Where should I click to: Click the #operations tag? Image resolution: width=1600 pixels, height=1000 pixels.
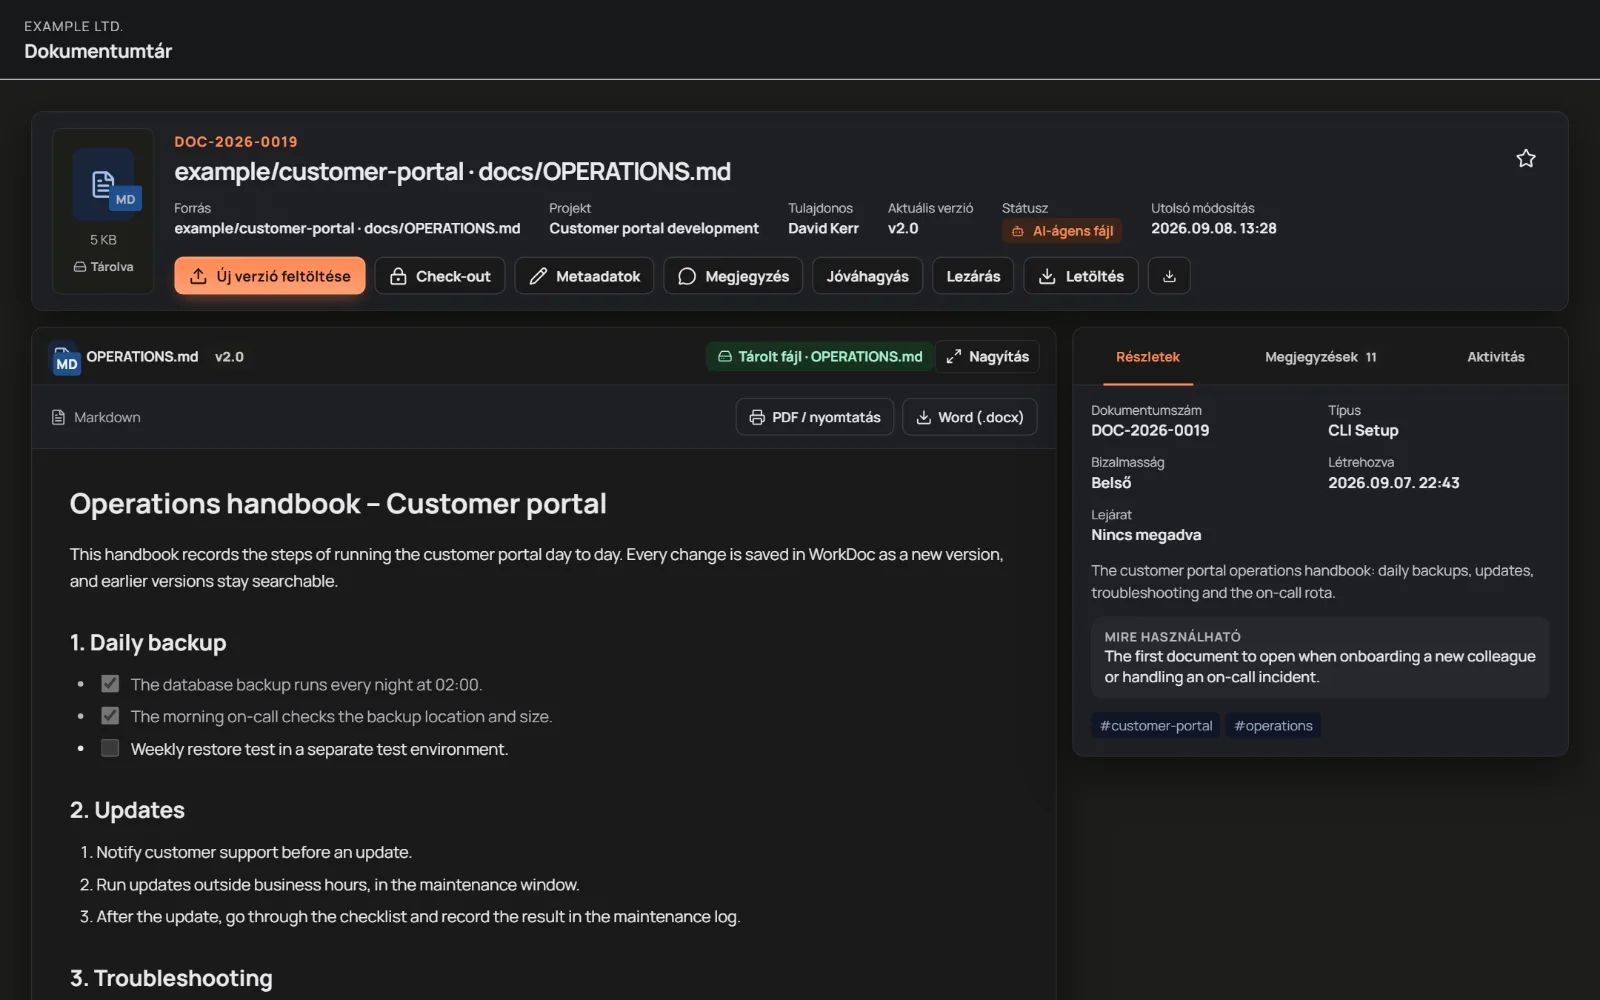tap(1273, 726)
